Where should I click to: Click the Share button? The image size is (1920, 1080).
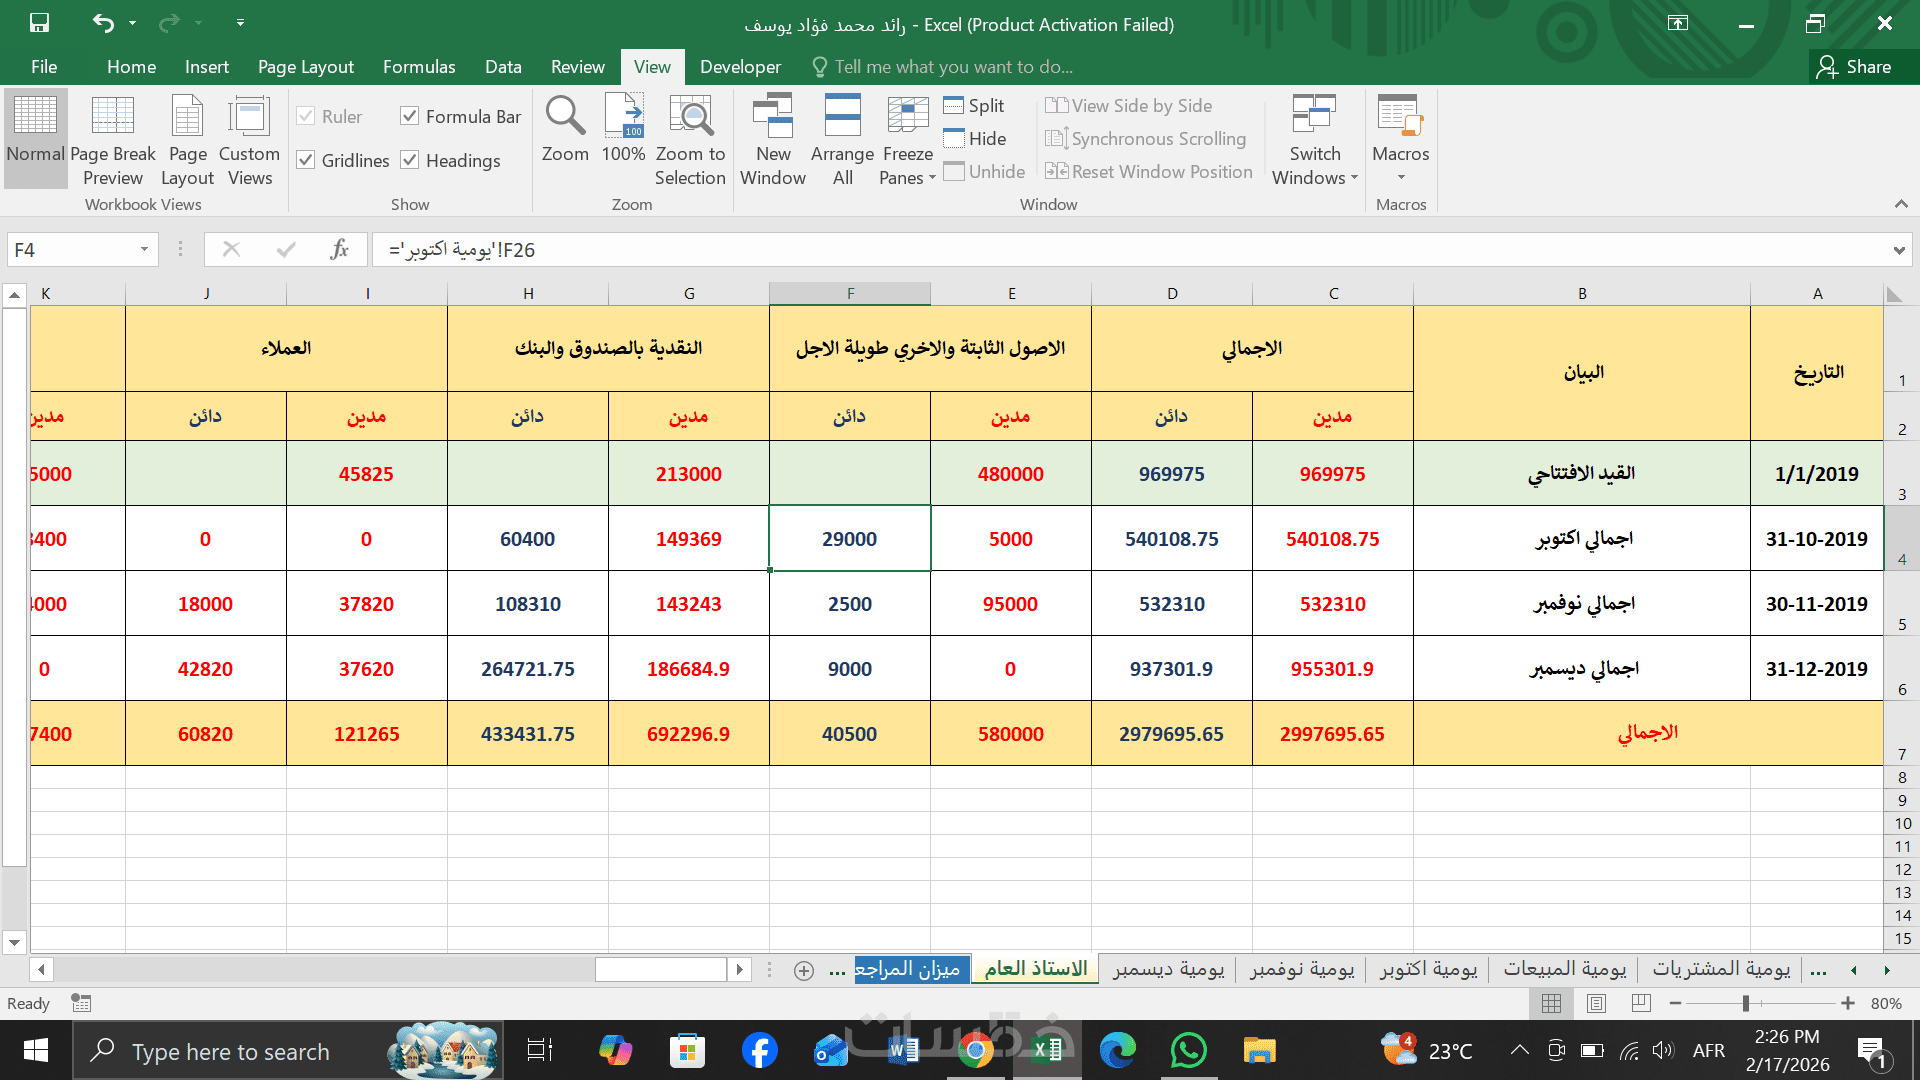point(1855,66)
